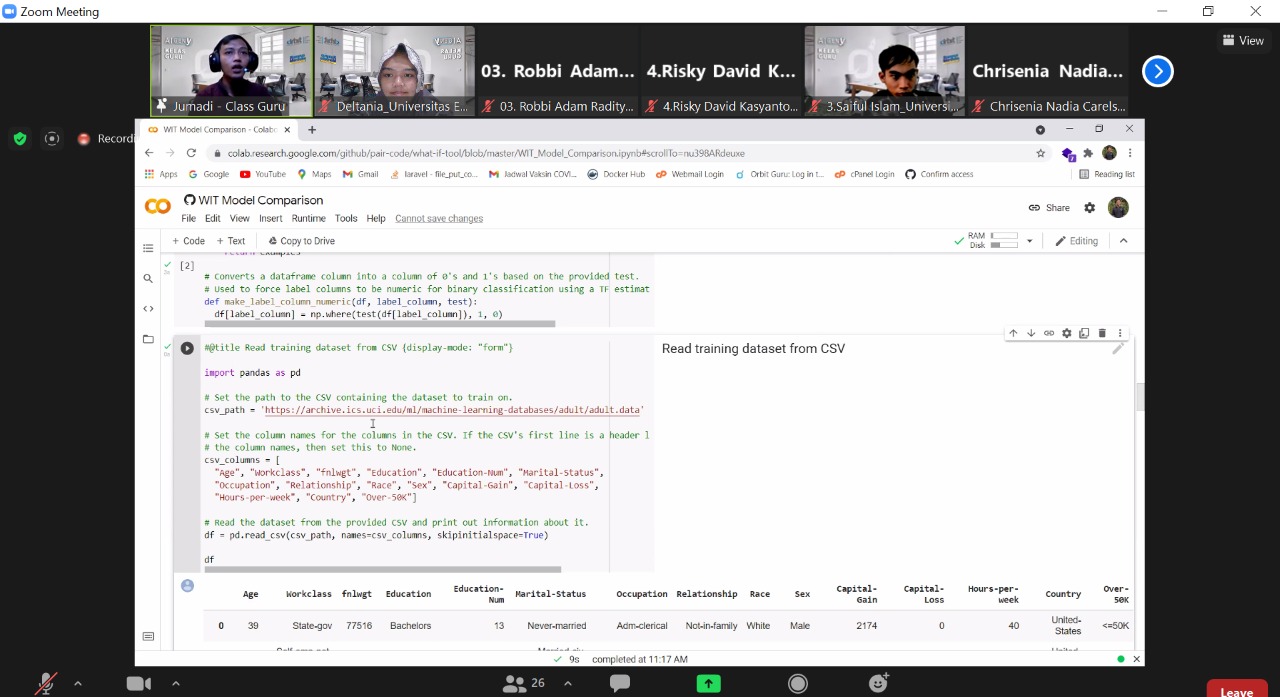Open the Chrome three-dot menu
The width and height of the screenshot is (1280, 697).
(x=1130, y=153)
